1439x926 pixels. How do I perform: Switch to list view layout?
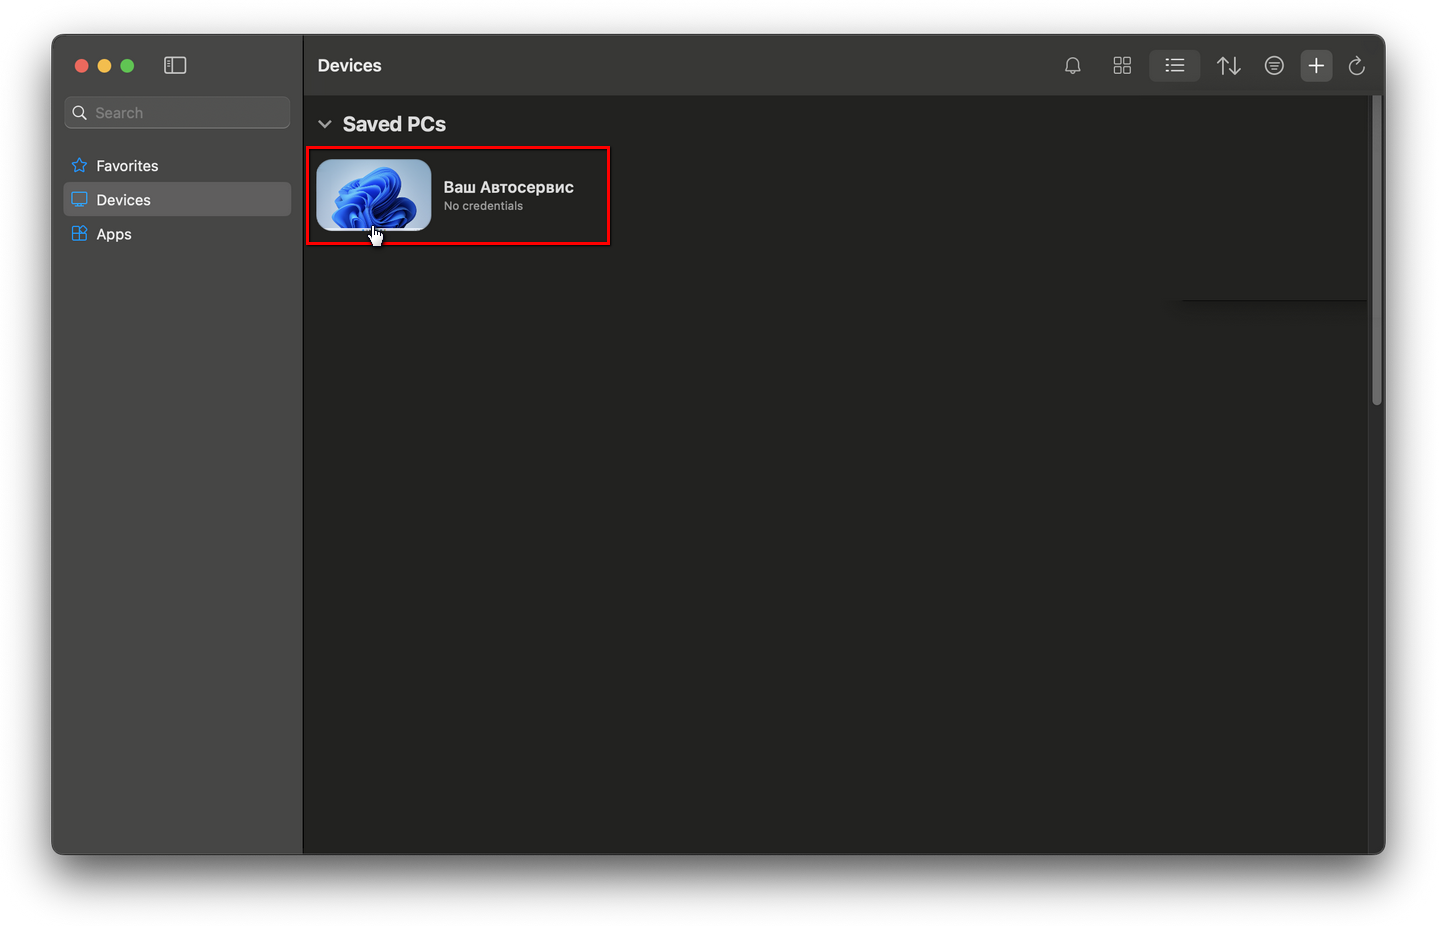(1174, 66)
